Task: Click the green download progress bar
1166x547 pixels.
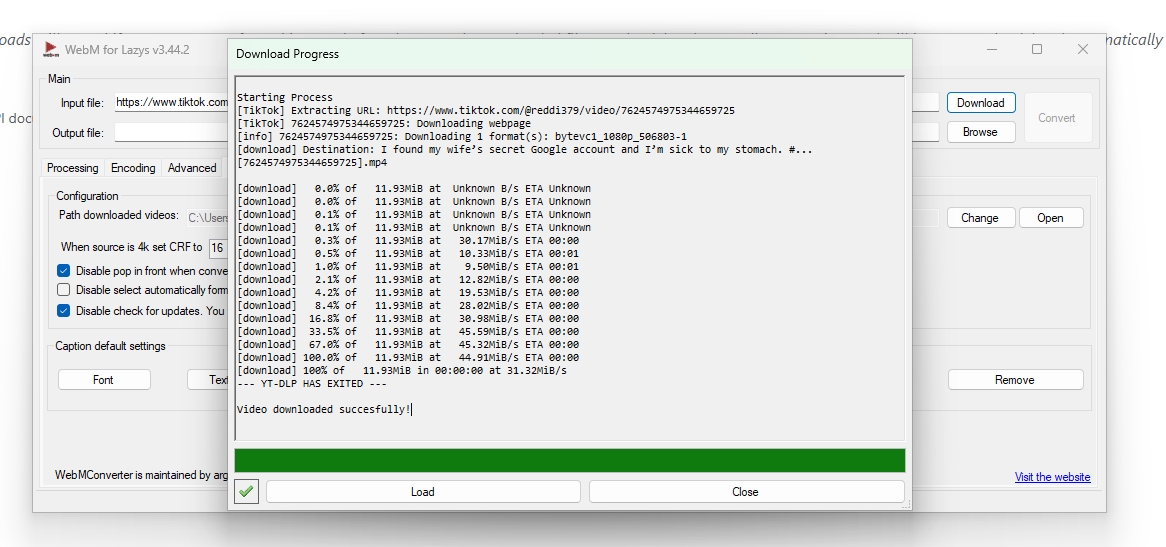Action: point(570,460)
